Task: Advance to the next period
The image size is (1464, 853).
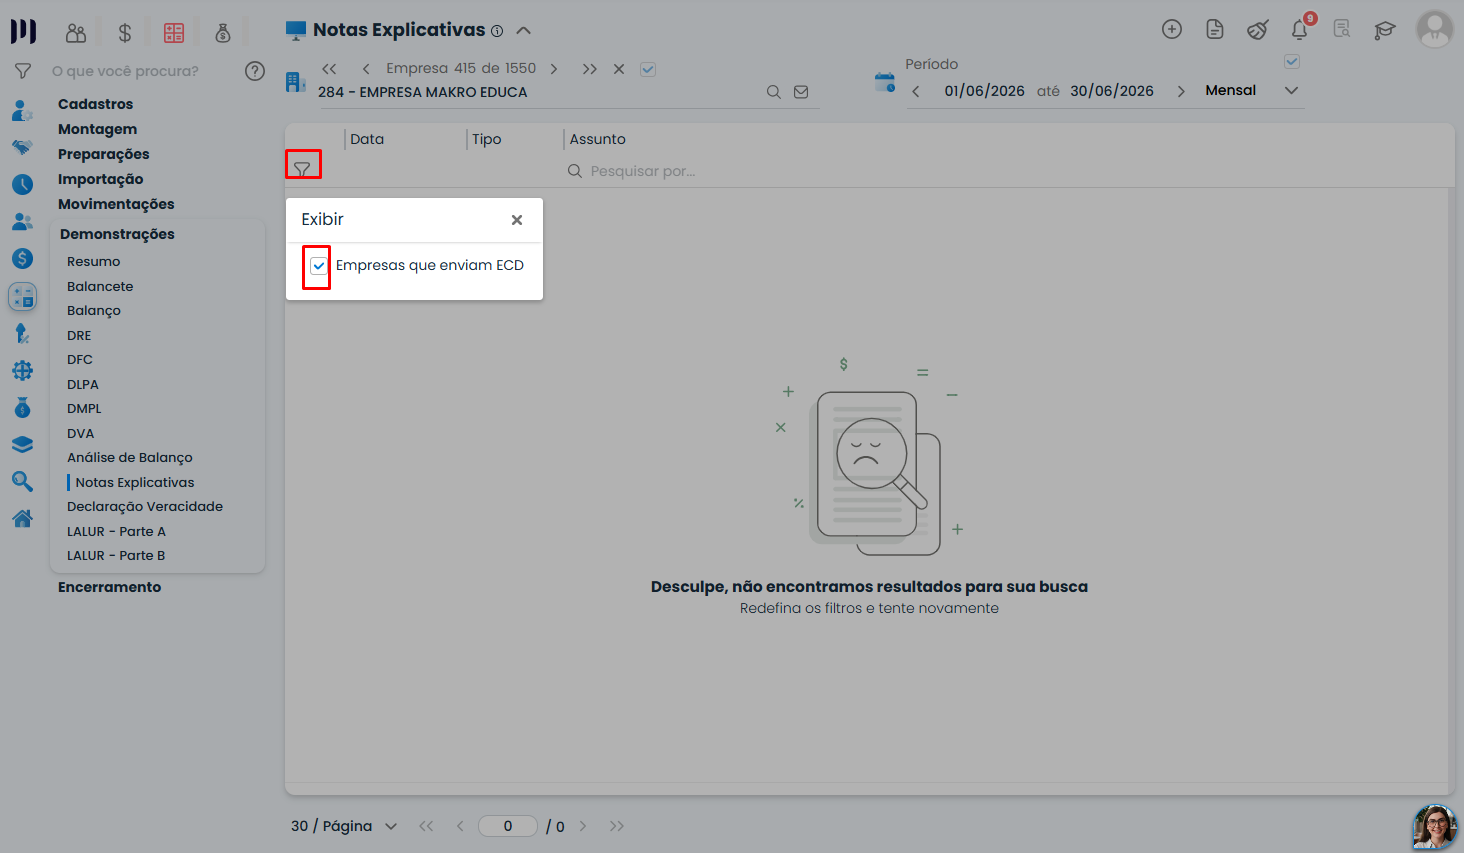Action: (x=1181, y=91)
